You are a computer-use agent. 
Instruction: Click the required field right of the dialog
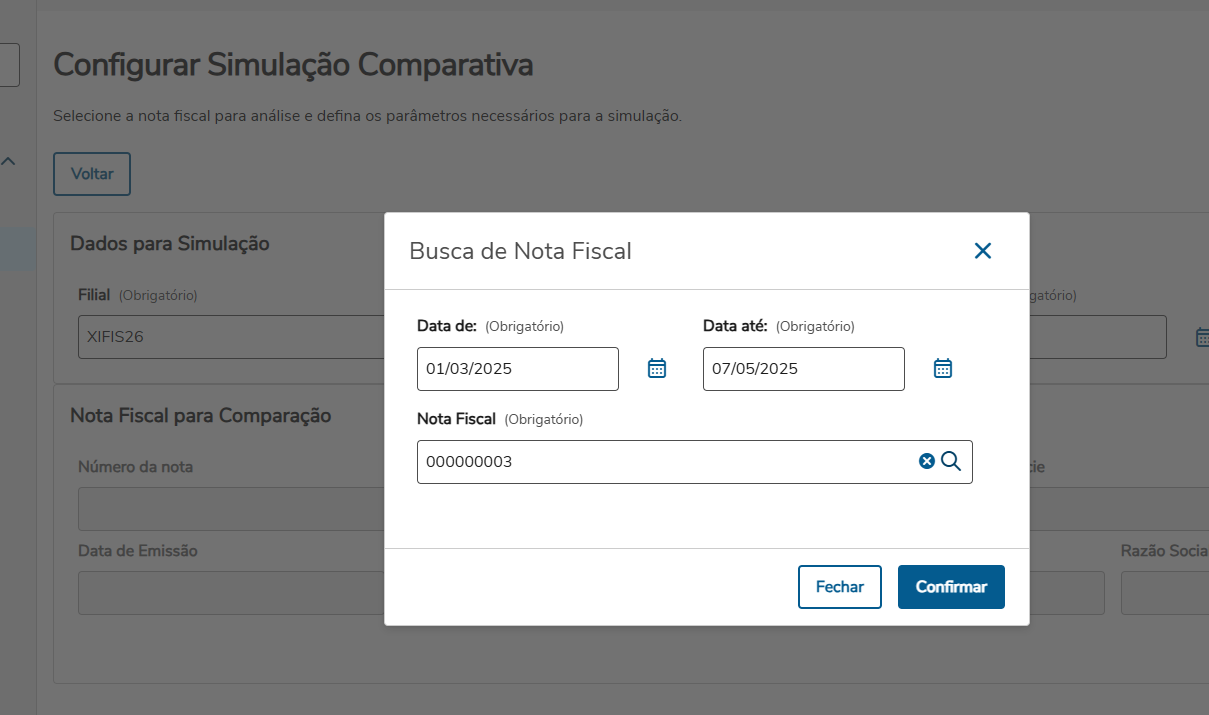tap(1097, 337)
